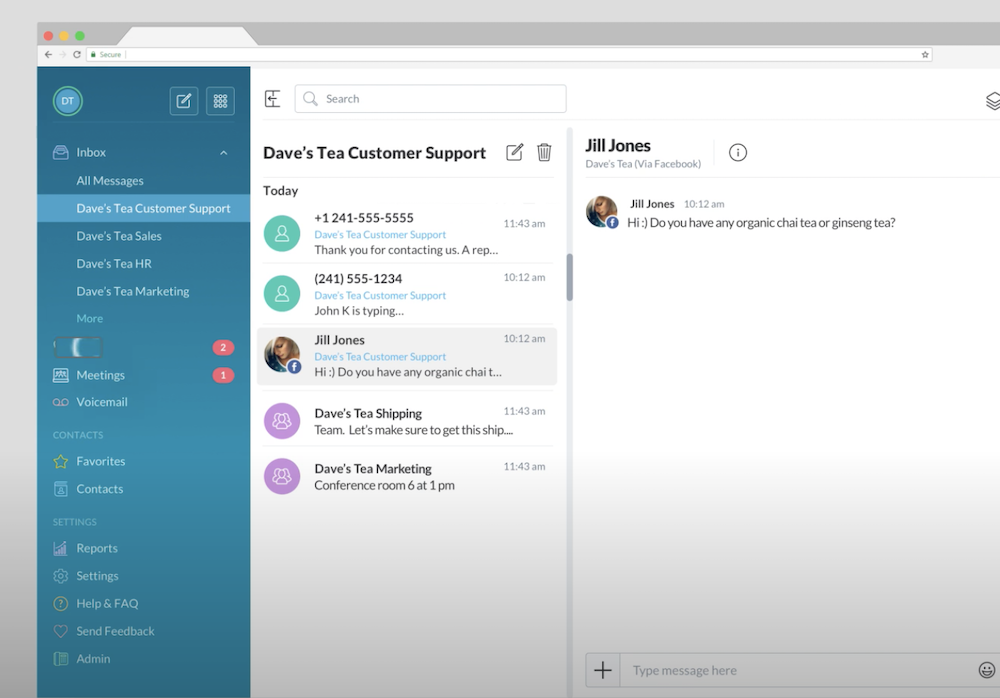The height and width of the screenshot is (698, 1000).
Task: Open Help & FAQ
Action: (x=107, y=604)
